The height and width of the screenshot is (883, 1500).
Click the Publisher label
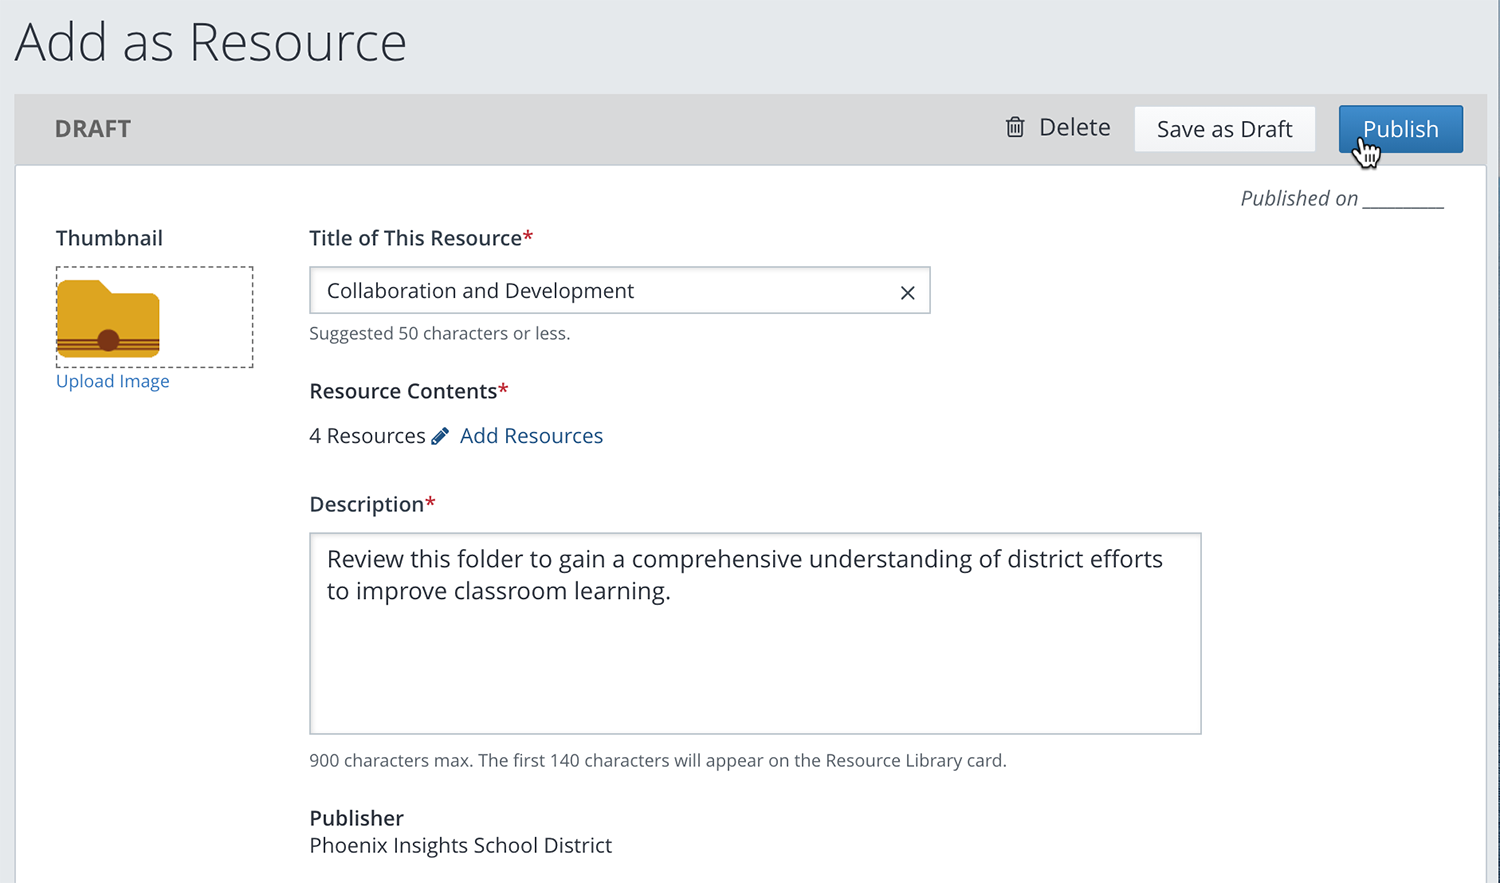point(356,818)
